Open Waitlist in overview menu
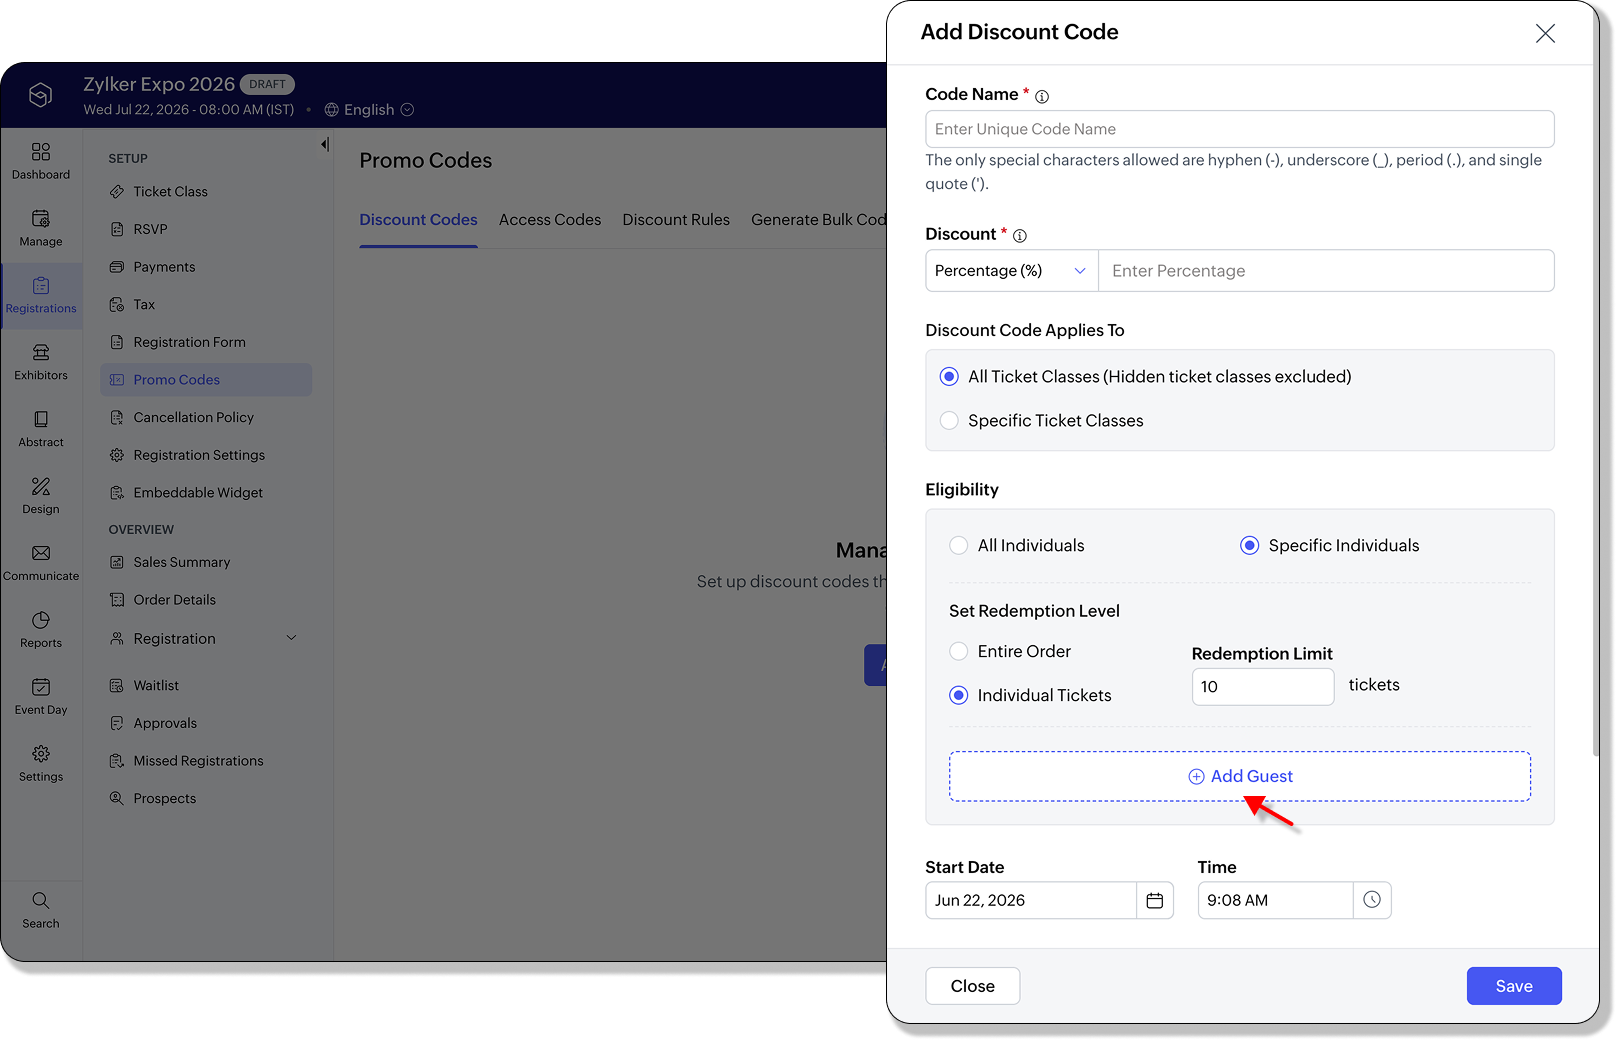 click(156, 686)
